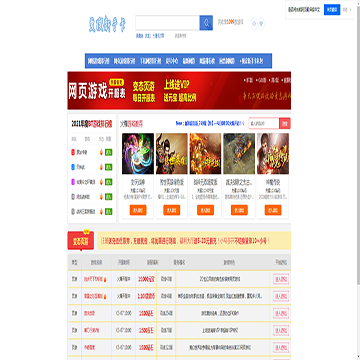This screenshot has height=360, width=360.
Task: Click the orange enter button under the first game
Action: (138, 210)
